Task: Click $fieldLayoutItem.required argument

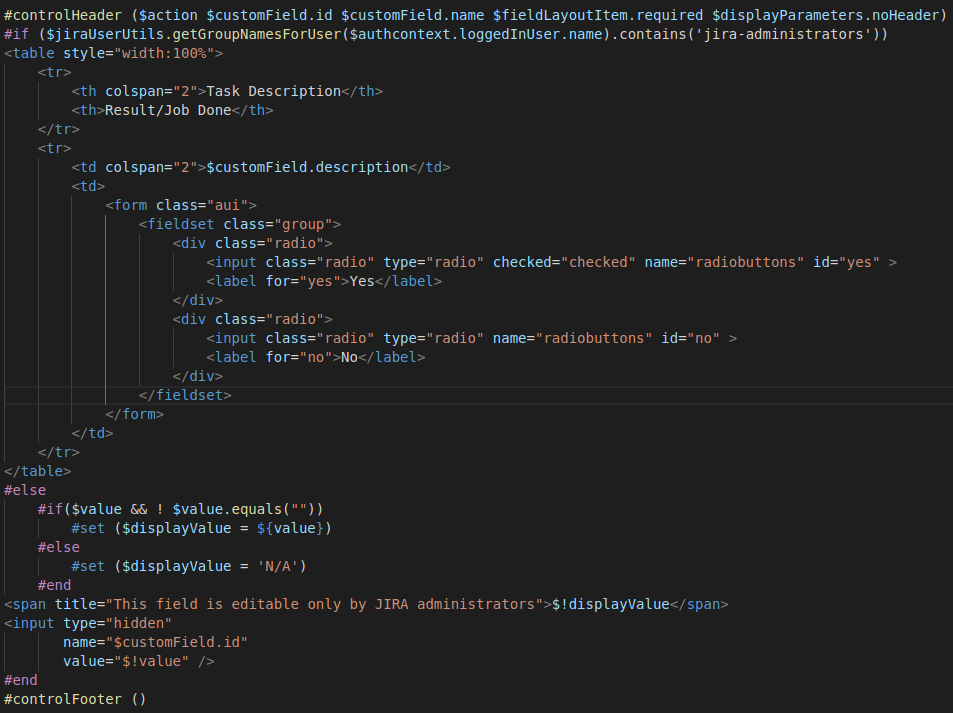Action: pos(598,15)
